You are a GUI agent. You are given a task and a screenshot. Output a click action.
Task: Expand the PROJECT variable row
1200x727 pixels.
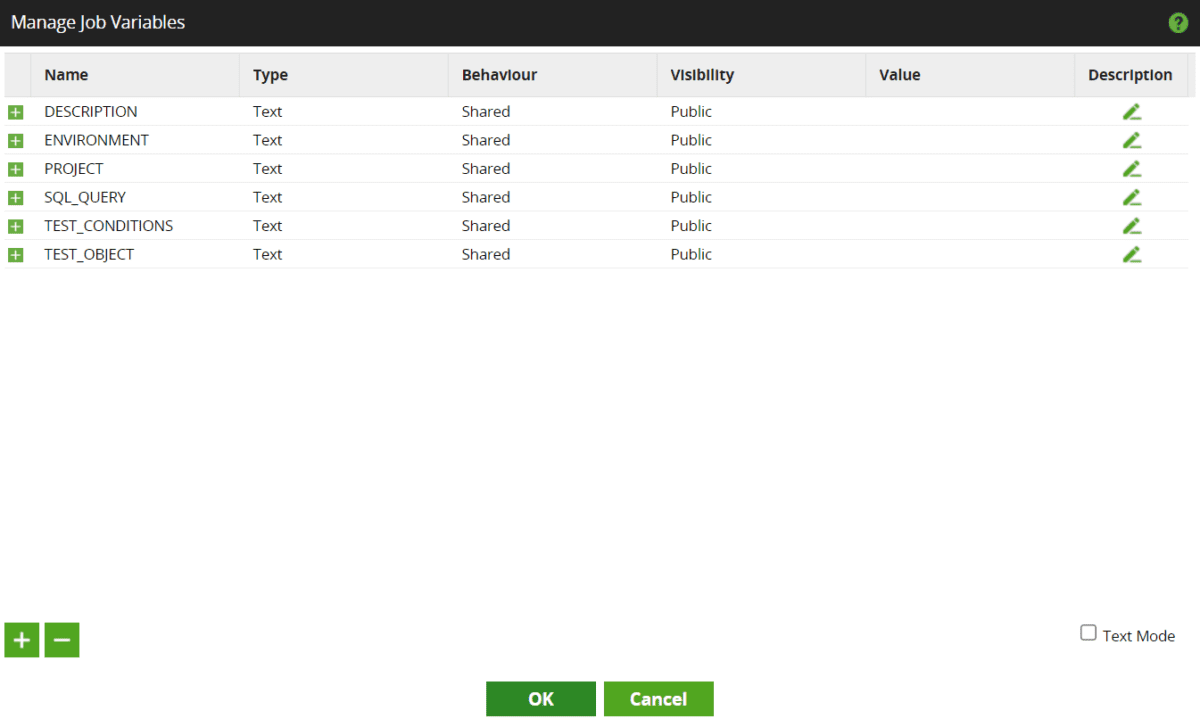(16, 169)
